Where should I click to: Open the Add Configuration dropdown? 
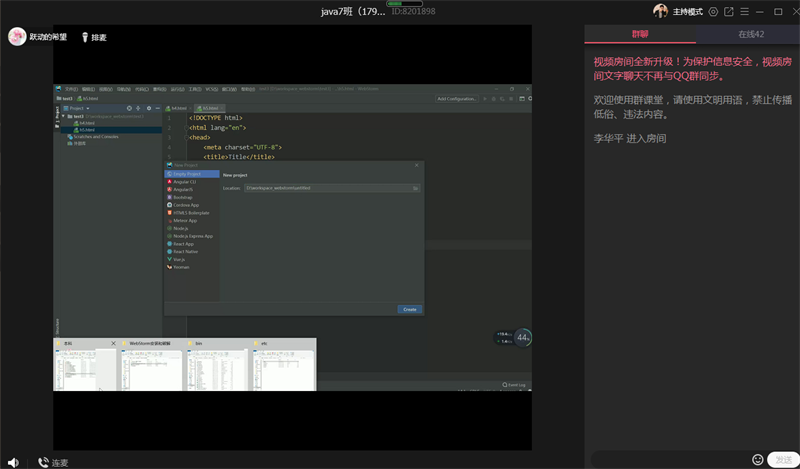pos(457,98)
